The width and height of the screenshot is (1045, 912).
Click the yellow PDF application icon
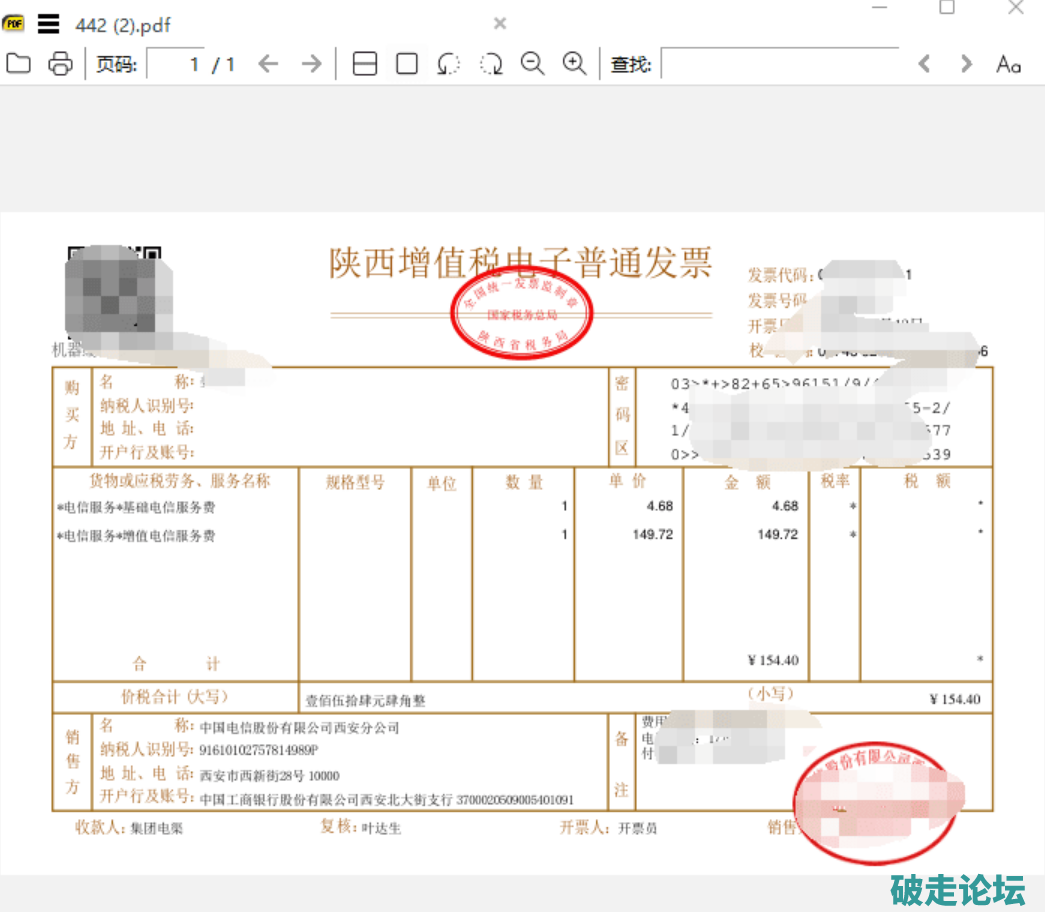pyautogui.click(x=14, y=24)
